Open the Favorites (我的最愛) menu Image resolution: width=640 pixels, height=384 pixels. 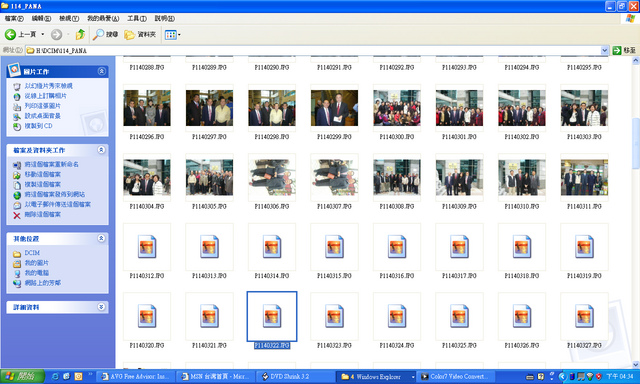(103, 18)
